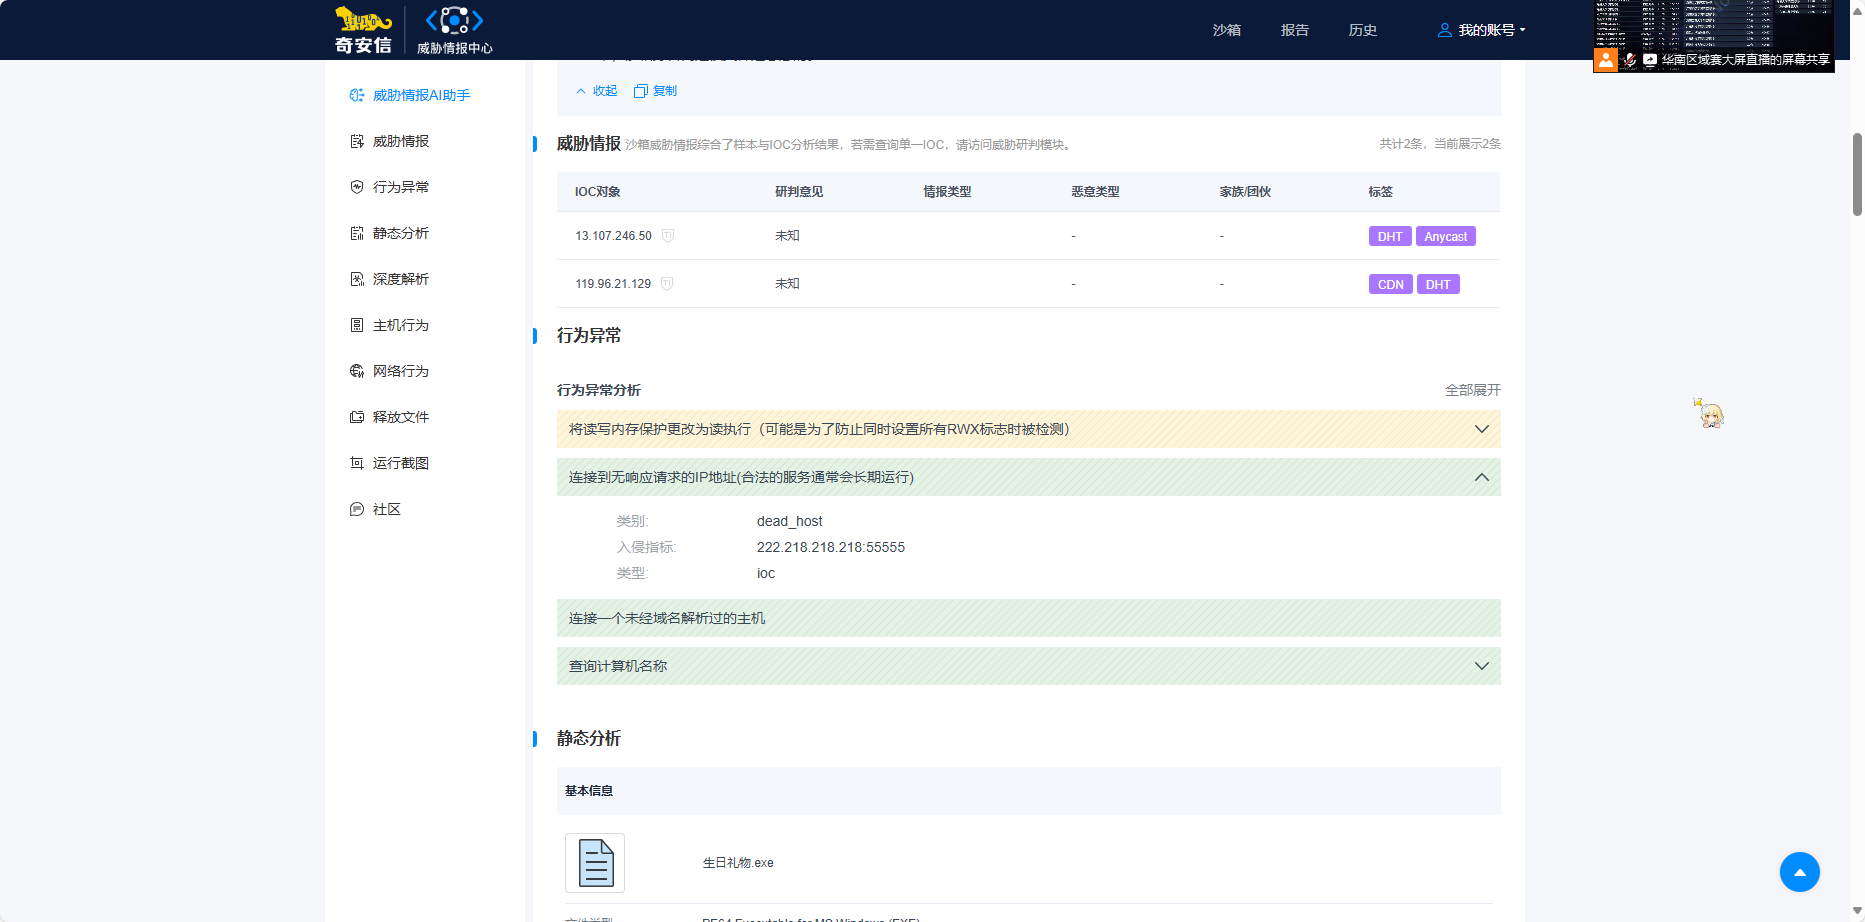Click the Anycast tag on first IOC
The height and width of the screenshot is (922, 1865).
click(1445, 237)
